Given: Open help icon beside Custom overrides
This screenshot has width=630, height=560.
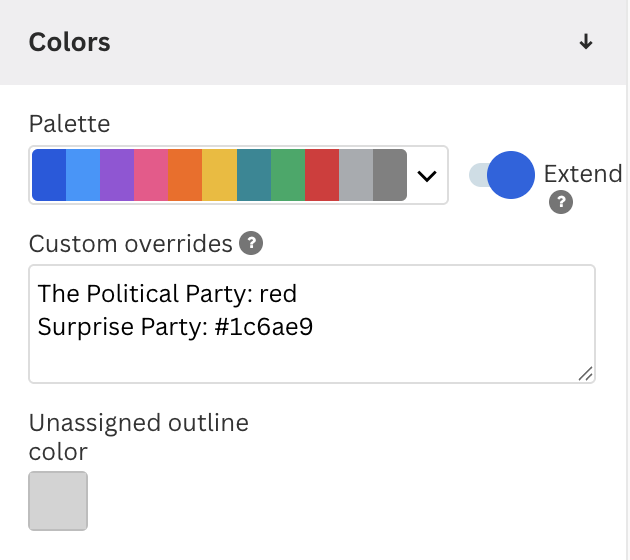Looking at the screenshot, I should click(251, 243).
